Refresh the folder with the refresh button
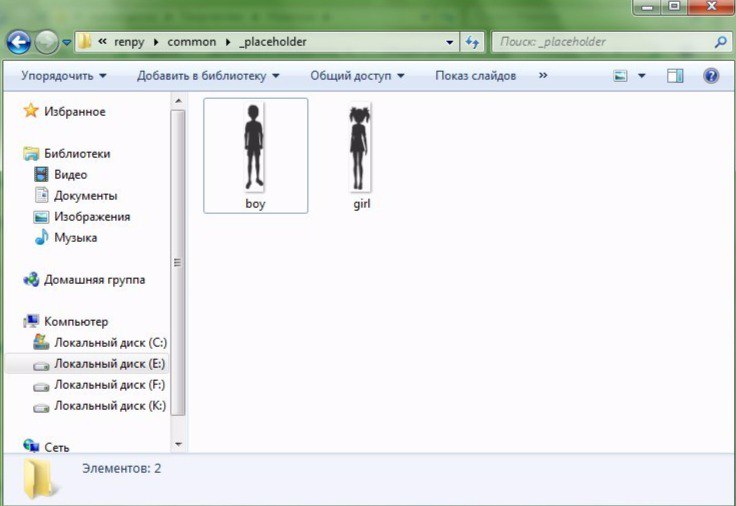The width and height of the screenshot is (736, 506). (472, 42)
